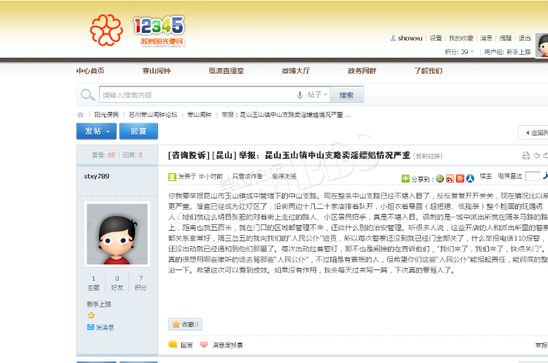Viewport: 548px width, 363px height.
Task: Expand the 积分 39 points dropdown
Action: (459, 52)
